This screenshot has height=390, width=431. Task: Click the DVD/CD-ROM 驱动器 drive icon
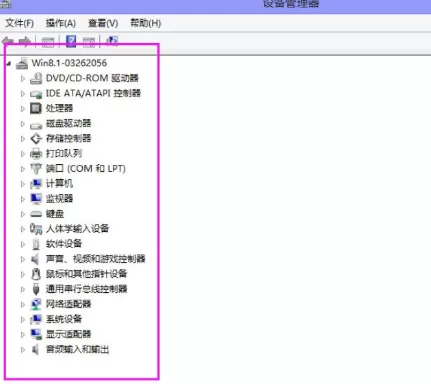(x=36, y=78)
